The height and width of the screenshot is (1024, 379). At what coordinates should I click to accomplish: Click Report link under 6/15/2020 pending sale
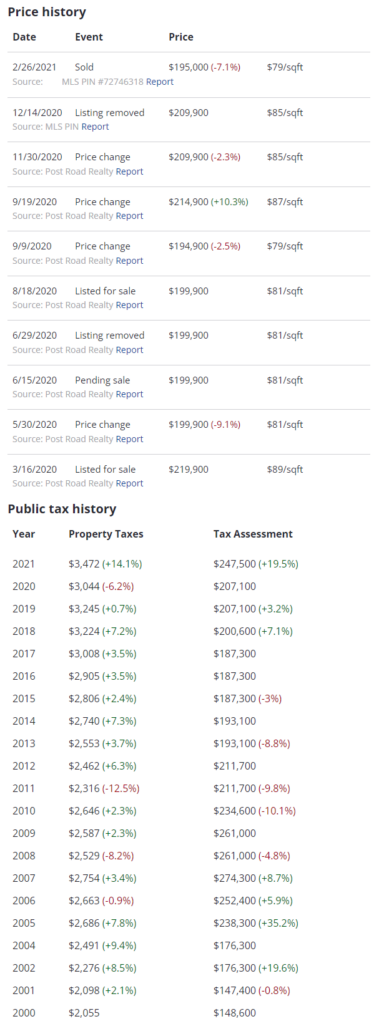[x=129, y=394]
